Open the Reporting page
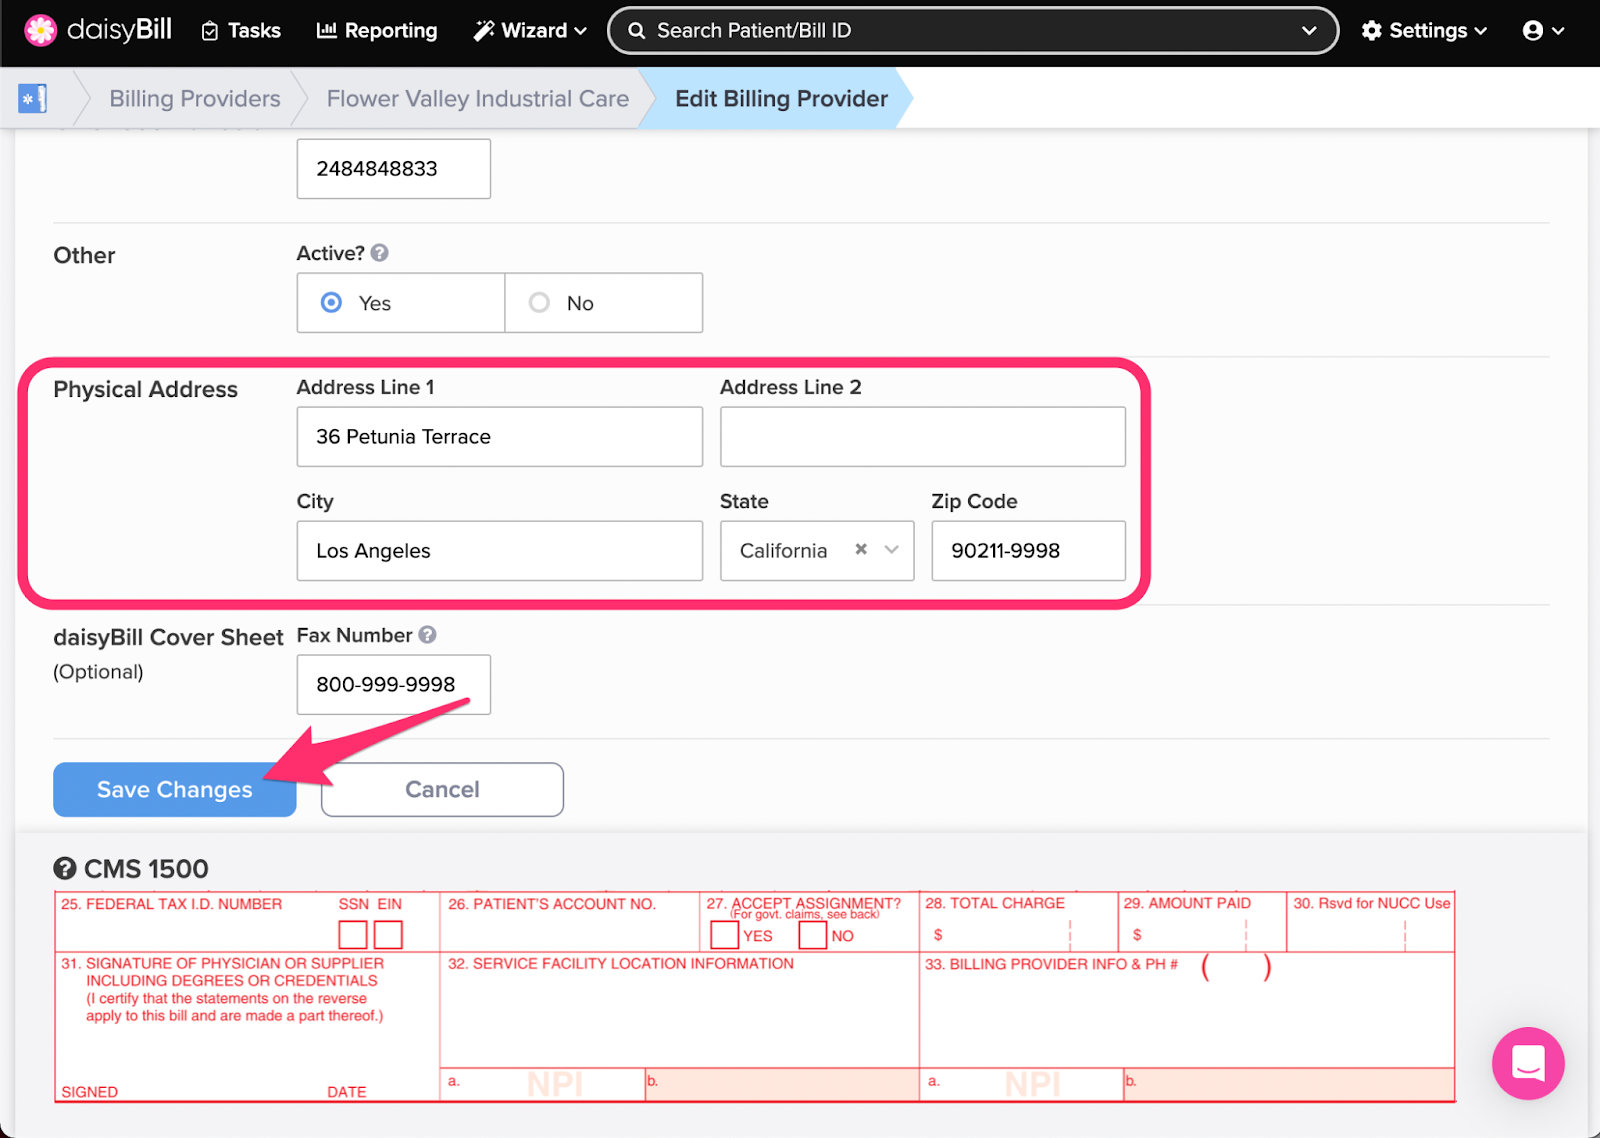 click(377, 31)
